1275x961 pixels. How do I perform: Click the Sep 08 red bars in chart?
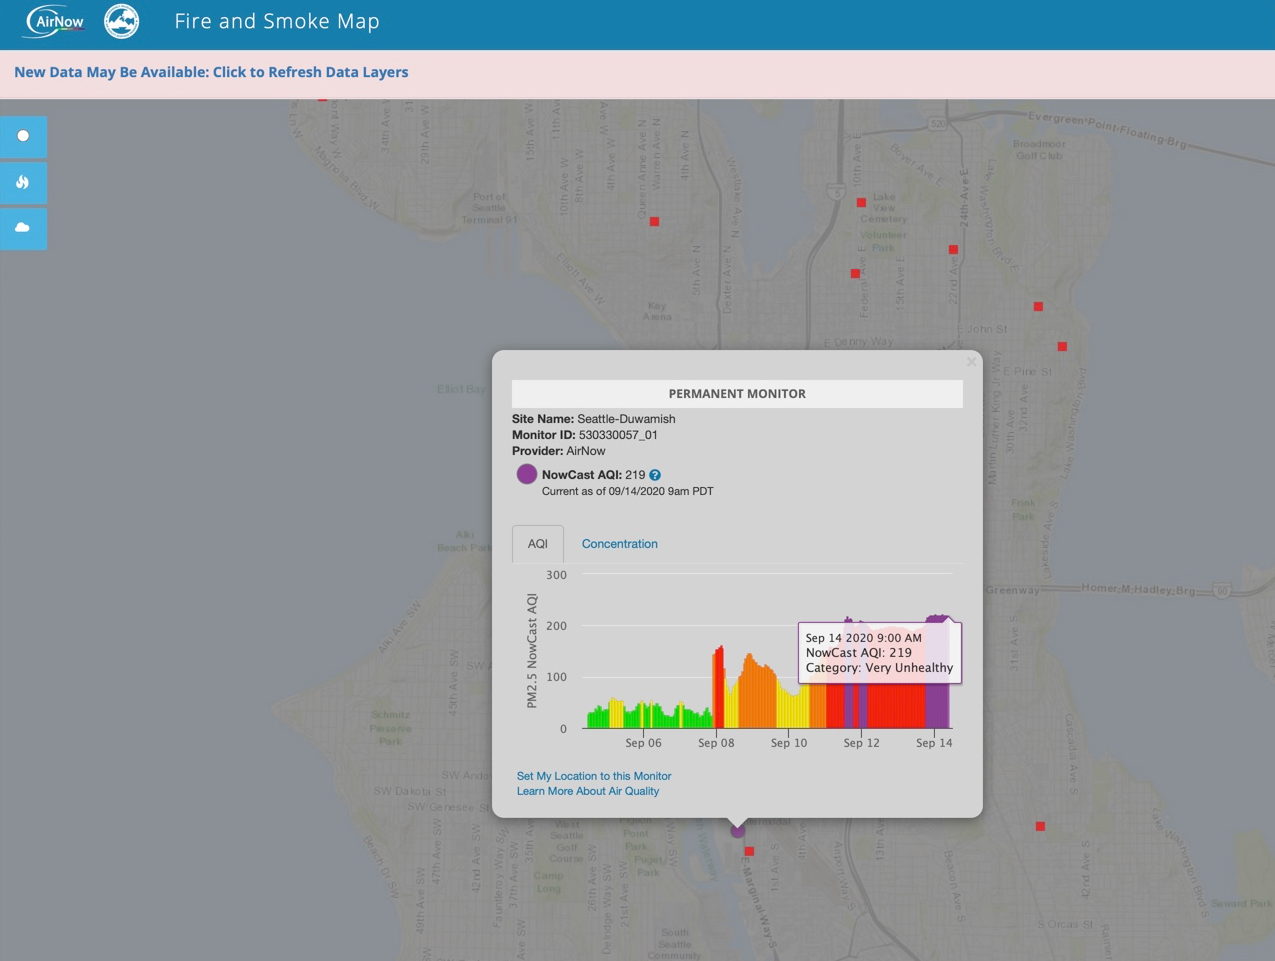tap(718, 687)
